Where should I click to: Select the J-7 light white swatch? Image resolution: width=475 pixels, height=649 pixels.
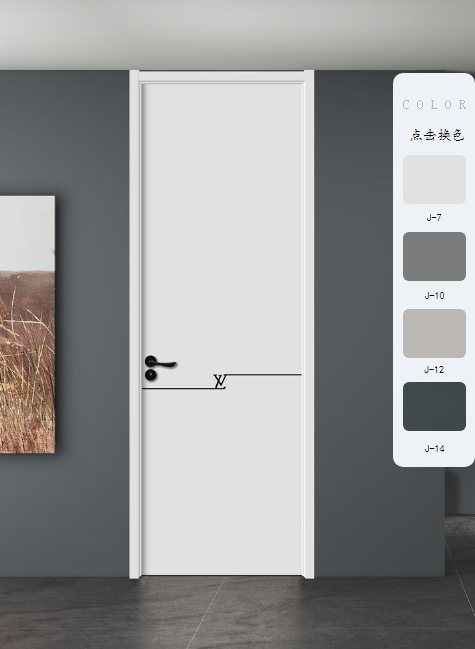[x=434, y=179]
